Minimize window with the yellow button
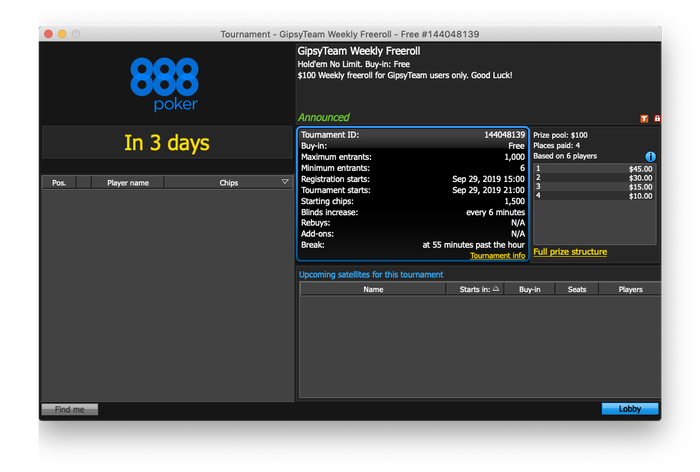This screenshot has height=472, width=700. click(x=62, y=34)
